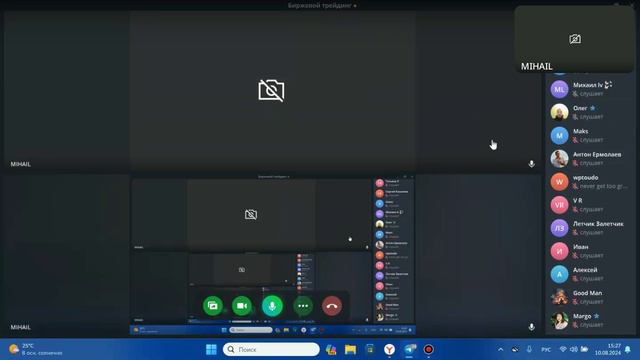Open the volume control in the tray
This screenshot has height=360, width=640.
(x=573, y=349)
